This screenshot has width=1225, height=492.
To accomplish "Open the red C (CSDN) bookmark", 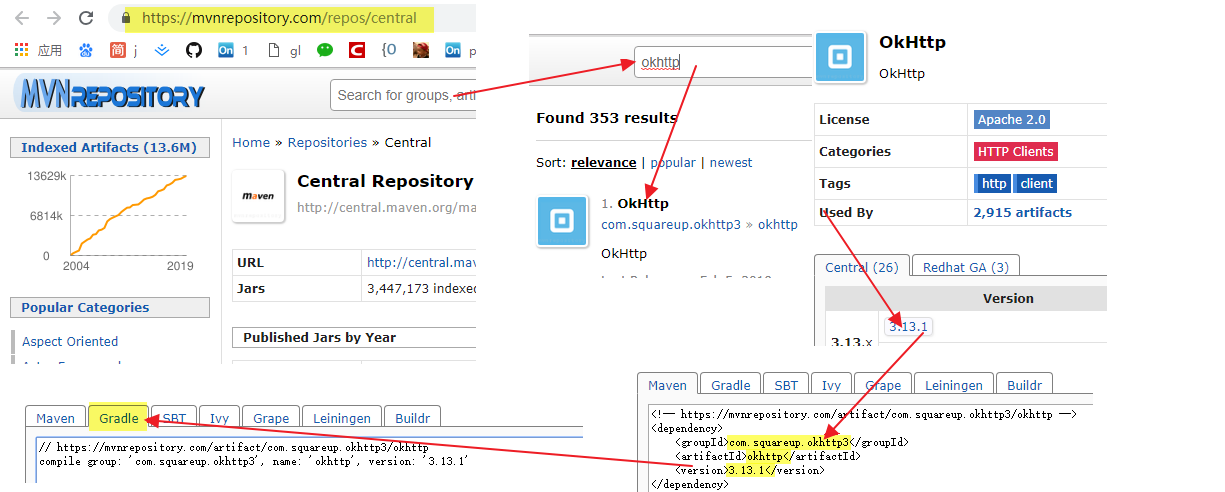I will click(x=357, y=50).
